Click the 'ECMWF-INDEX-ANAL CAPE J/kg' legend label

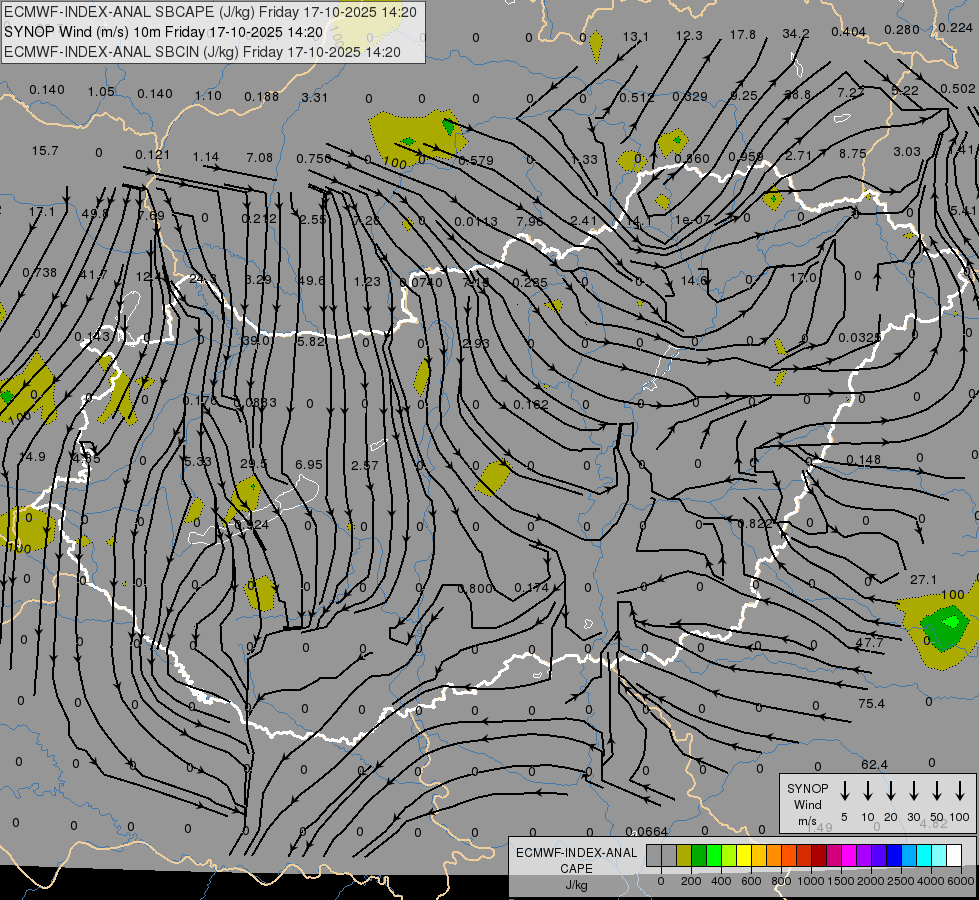tap(576, 868)
